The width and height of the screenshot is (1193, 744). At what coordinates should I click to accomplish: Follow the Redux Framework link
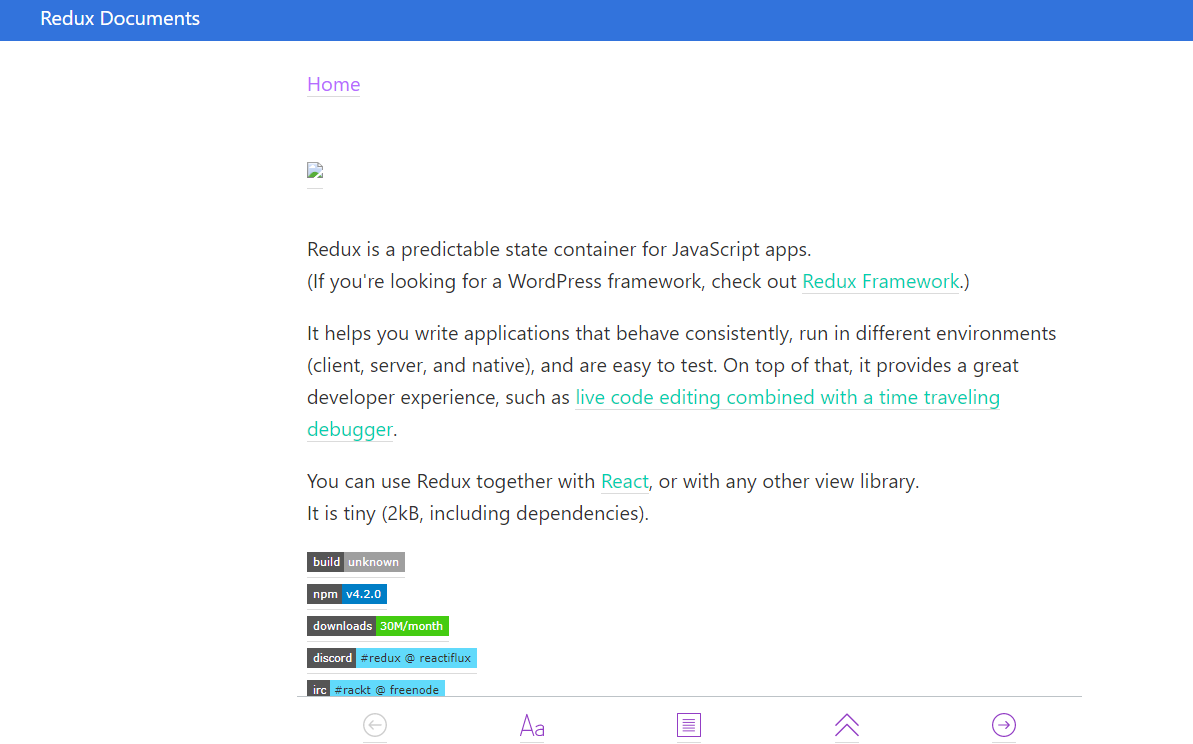[x=881, y=281]
